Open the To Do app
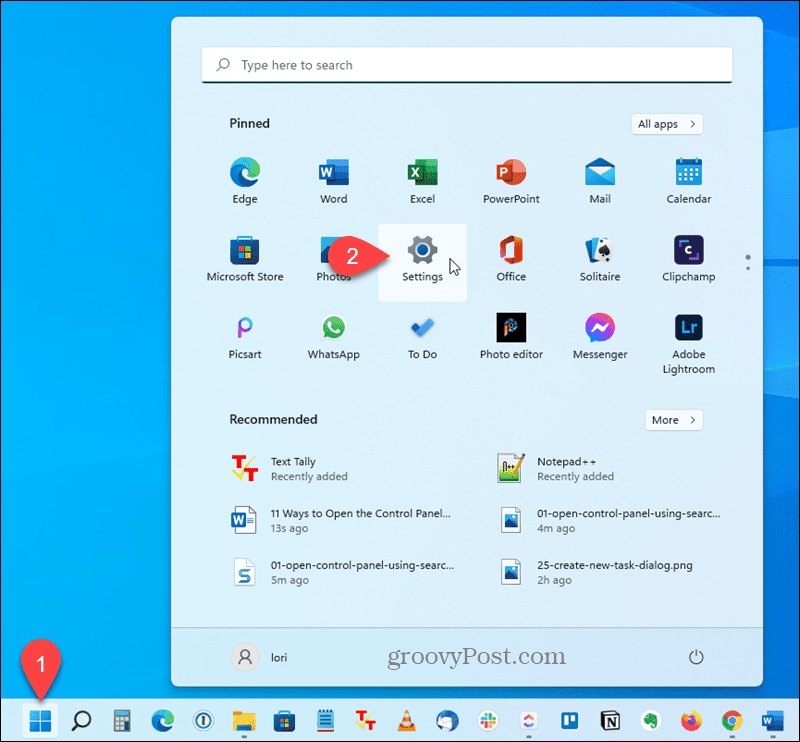800x742 pixels. point(422,336)
